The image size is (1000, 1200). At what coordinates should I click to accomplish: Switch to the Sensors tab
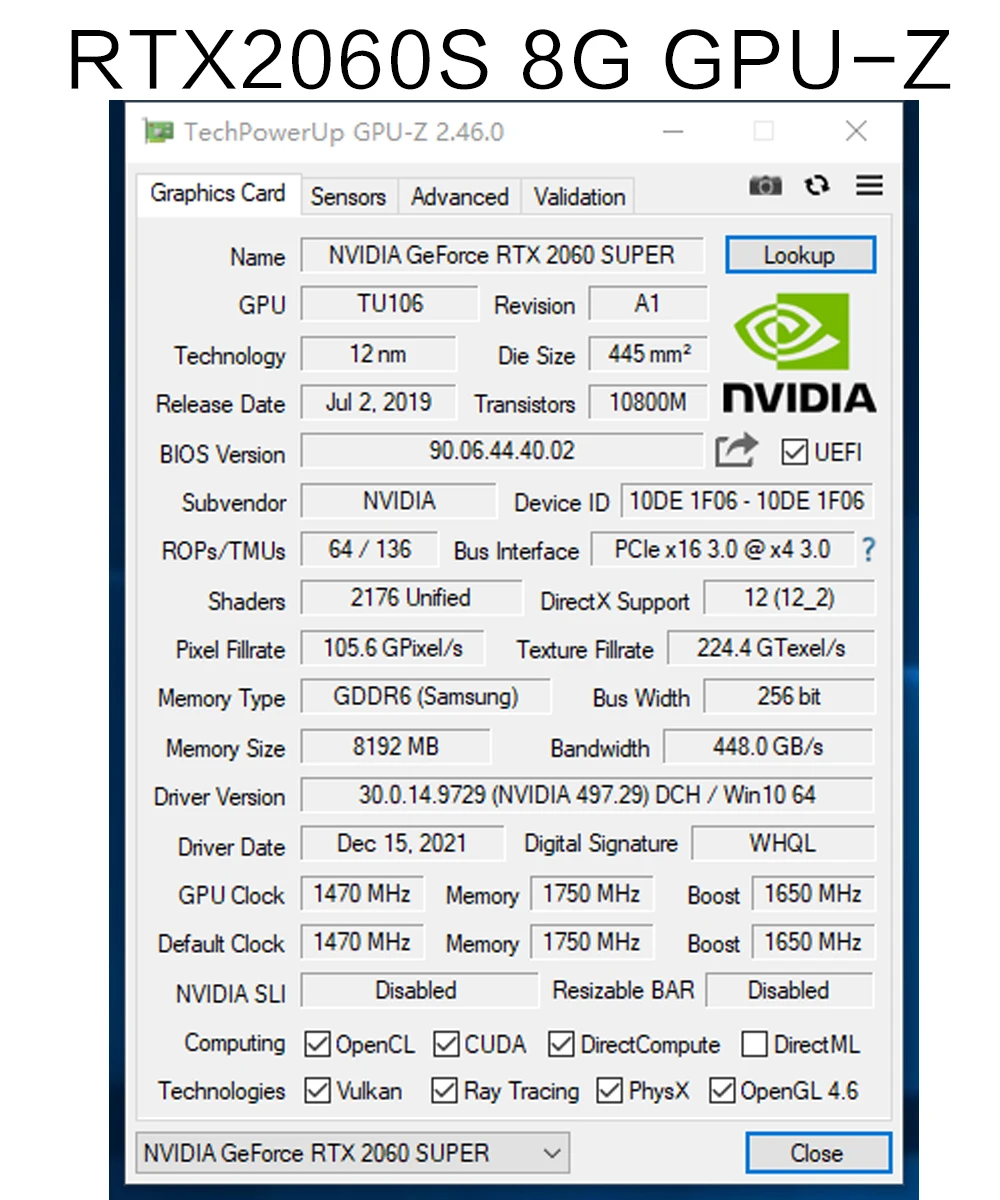[x=348, y=197]
